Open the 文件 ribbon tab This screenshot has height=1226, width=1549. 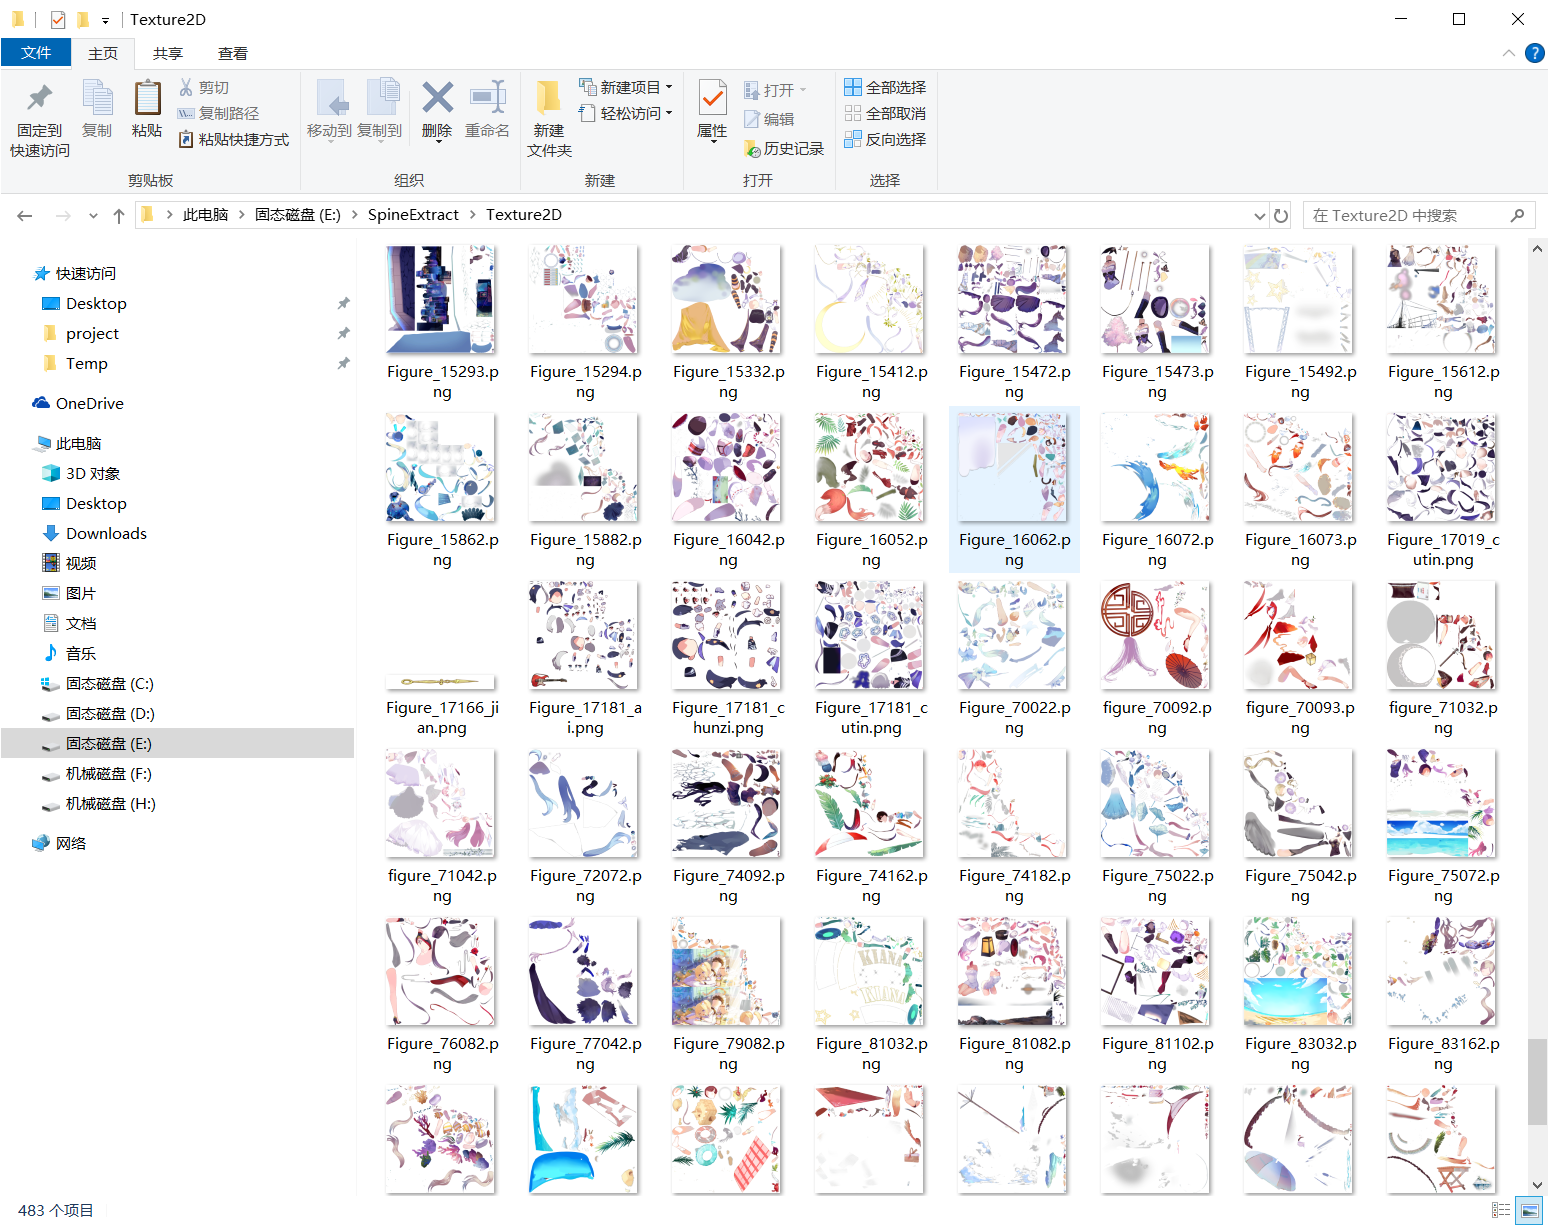point(36,53)
